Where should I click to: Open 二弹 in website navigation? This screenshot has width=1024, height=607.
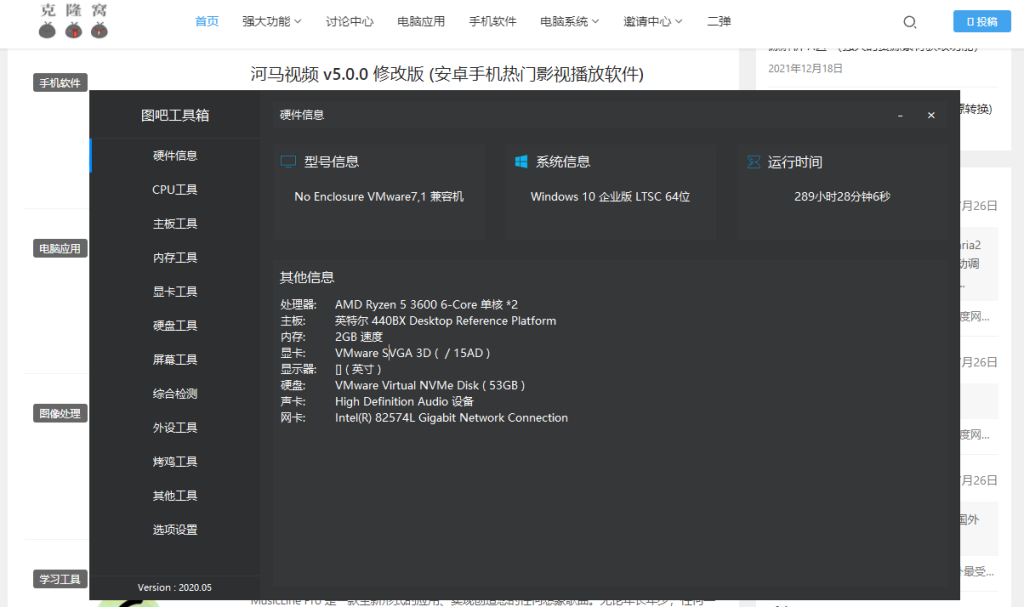click(719, 22)
